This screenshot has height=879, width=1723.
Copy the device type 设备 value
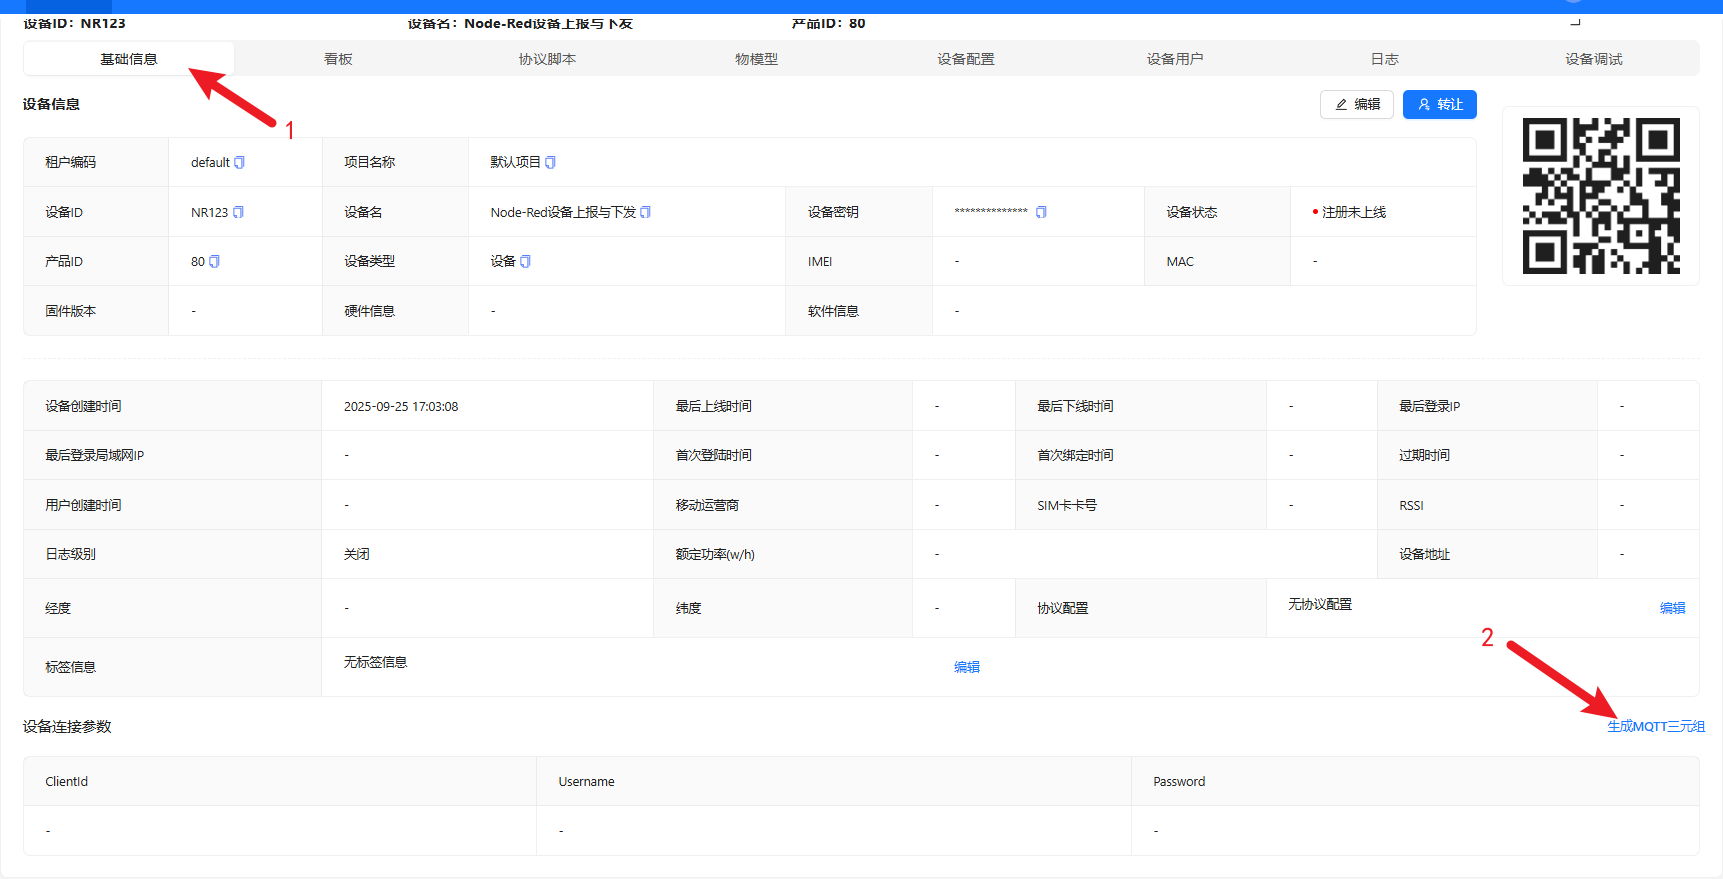click(x=525, y=261)
